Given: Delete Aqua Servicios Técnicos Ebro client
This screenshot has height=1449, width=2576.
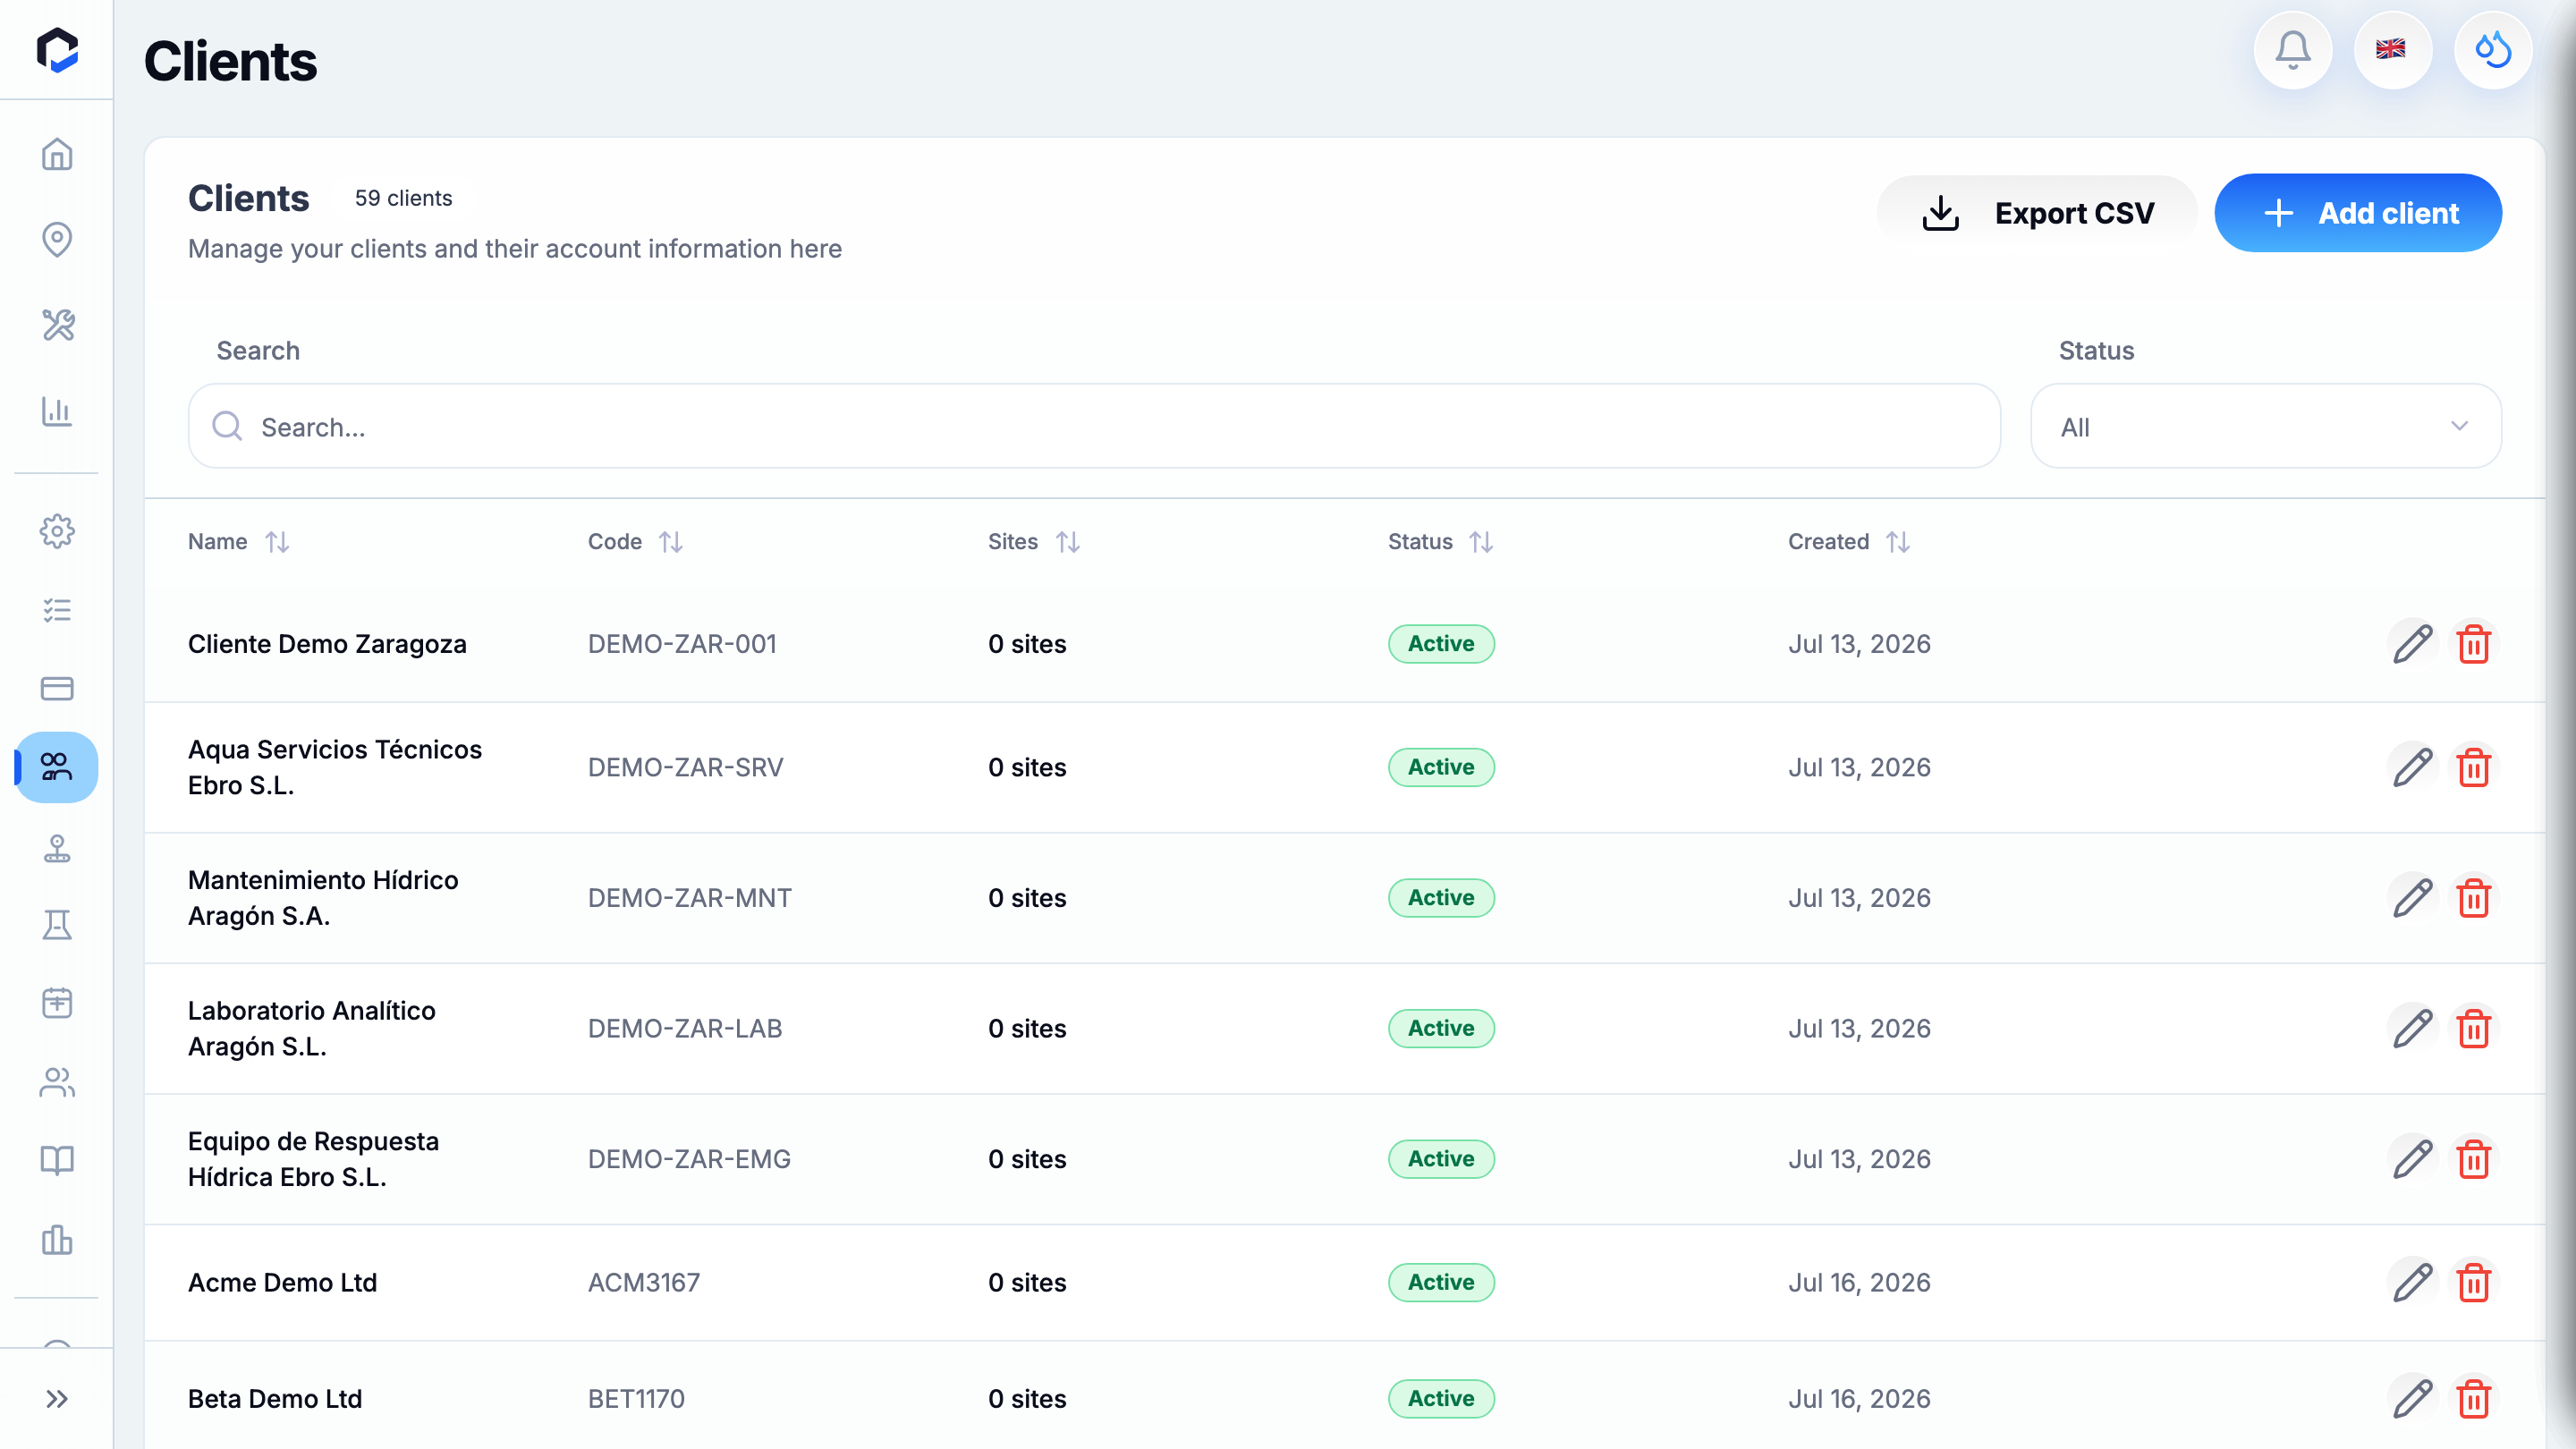Looking at the screenshot, I should point(2473,767).
